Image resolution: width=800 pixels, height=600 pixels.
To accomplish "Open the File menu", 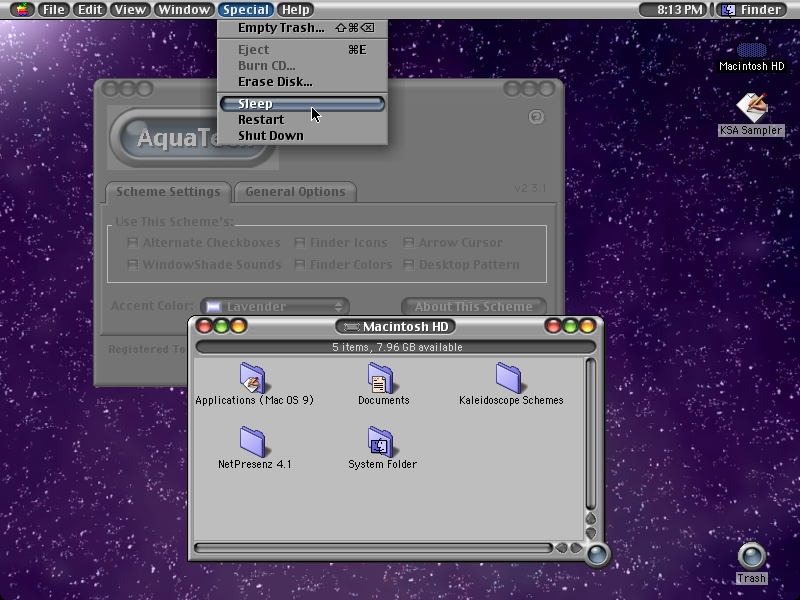I will 54,9.
